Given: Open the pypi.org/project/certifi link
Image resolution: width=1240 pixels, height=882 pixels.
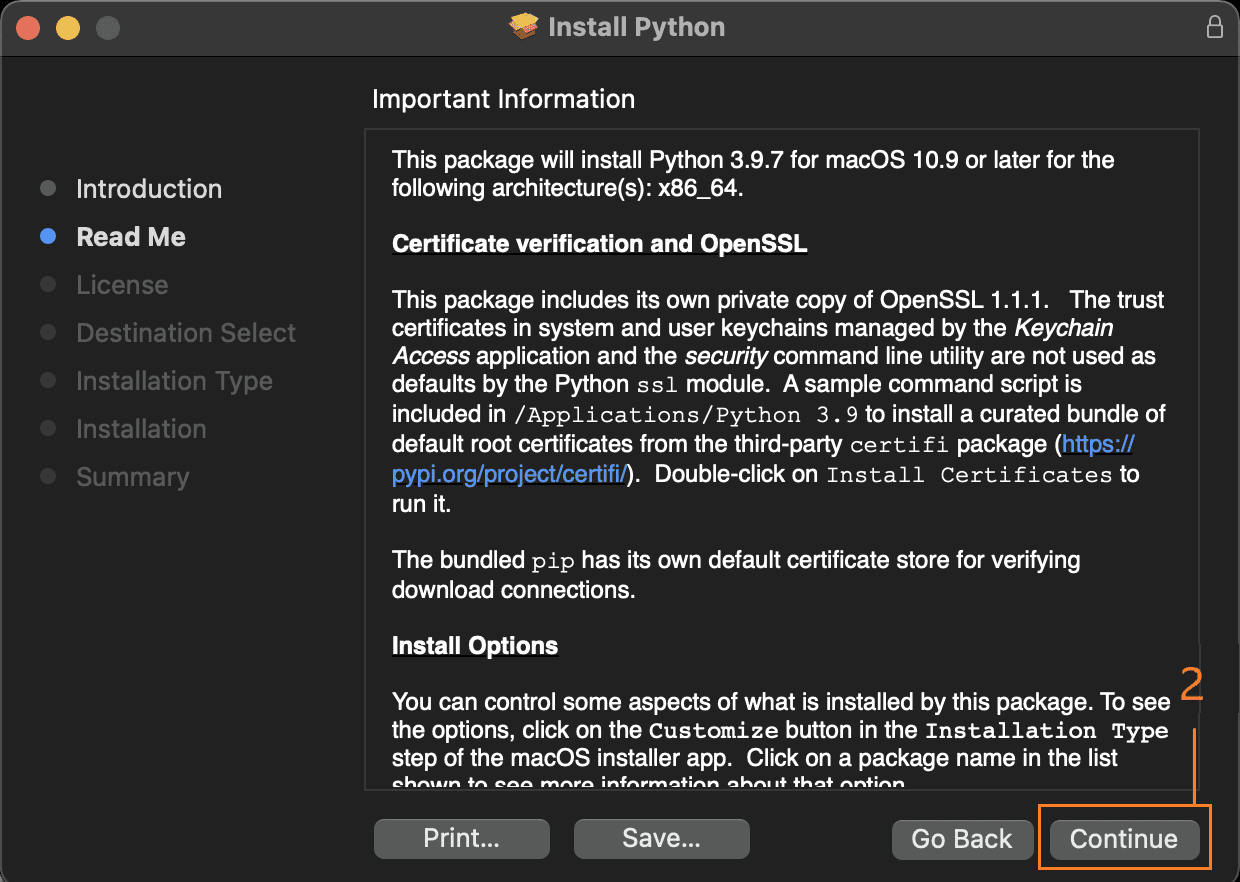Looking at the screenshot, I should point(510,474).
